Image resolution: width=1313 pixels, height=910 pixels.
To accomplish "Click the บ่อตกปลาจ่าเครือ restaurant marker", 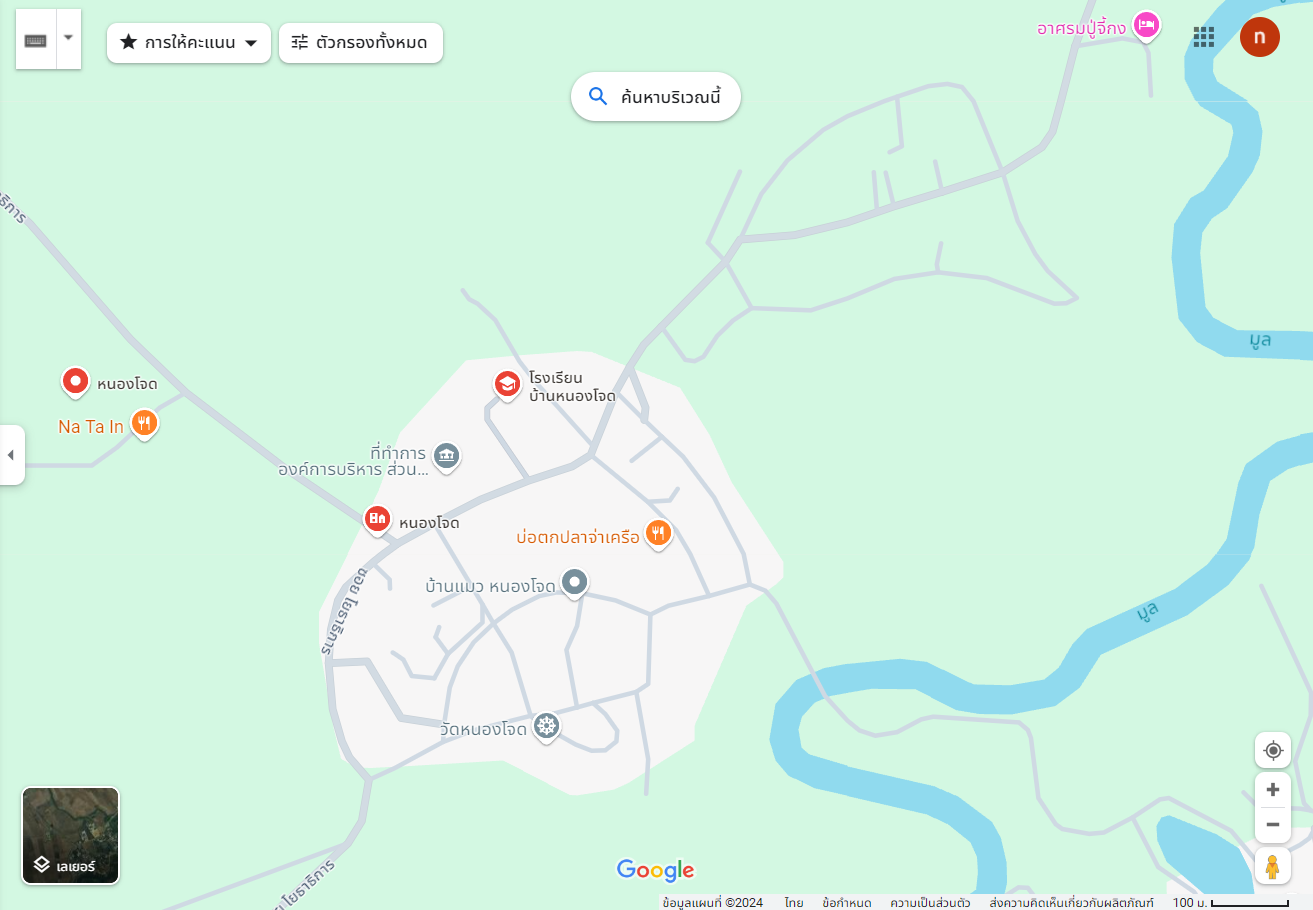I will (657, 534).
